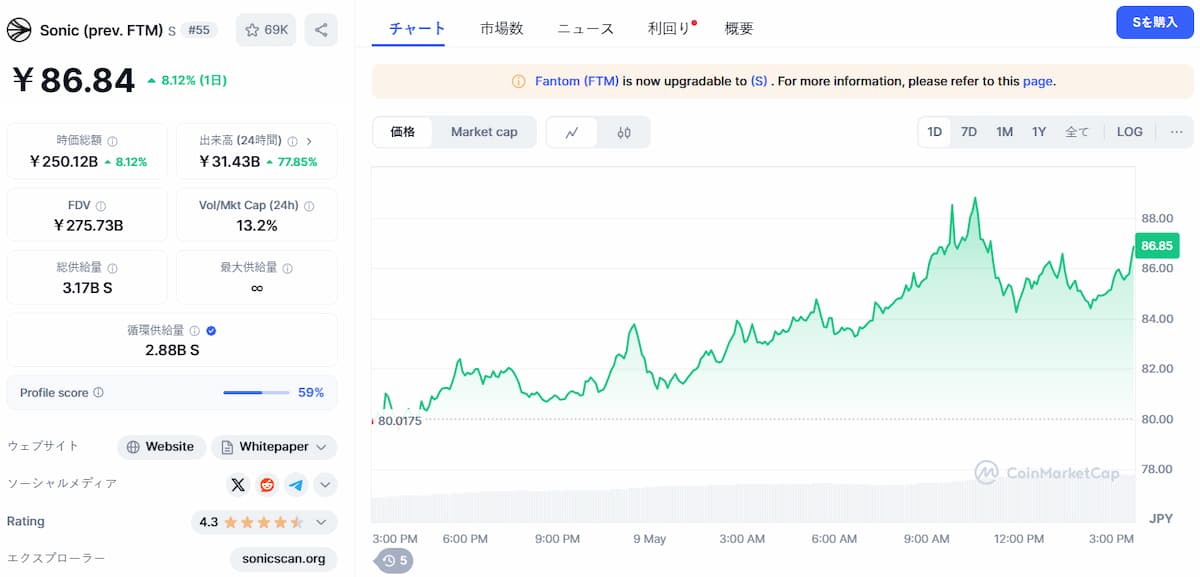1200x577 pixels.
Task: Open the X (Twitter) social link
Action: (238, 485)
